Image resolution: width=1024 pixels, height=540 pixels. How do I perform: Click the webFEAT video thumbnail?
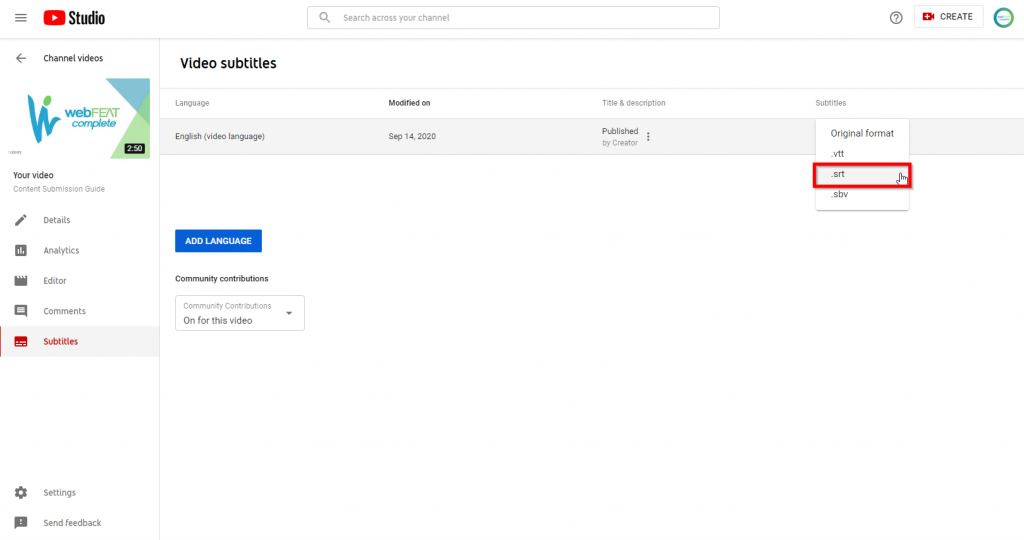coord(79,119)
